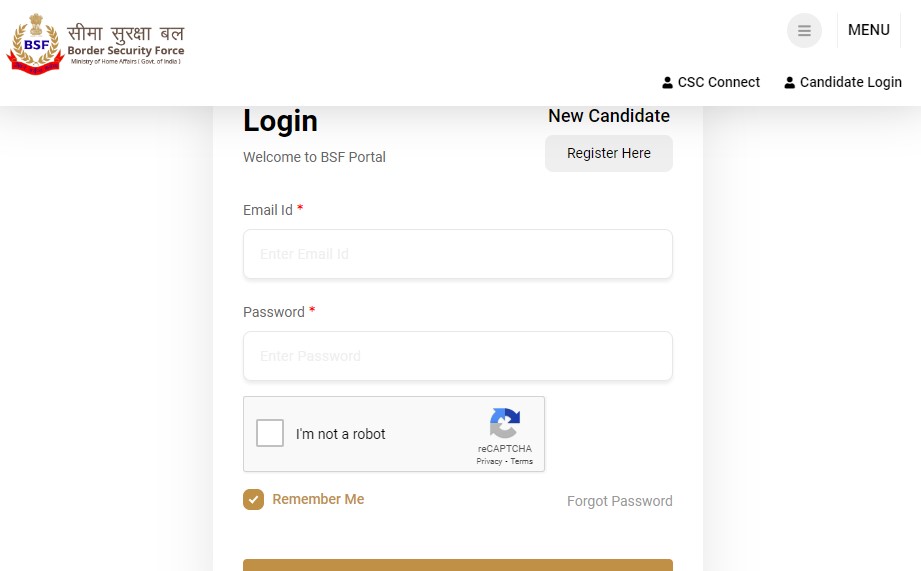Check the I'm not a robot box

coord(270,433)
